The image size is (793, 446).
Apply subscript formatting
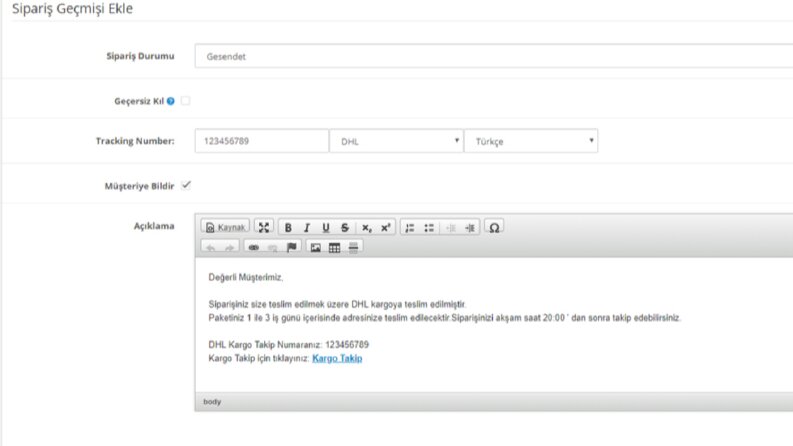[x=367, y=228]
